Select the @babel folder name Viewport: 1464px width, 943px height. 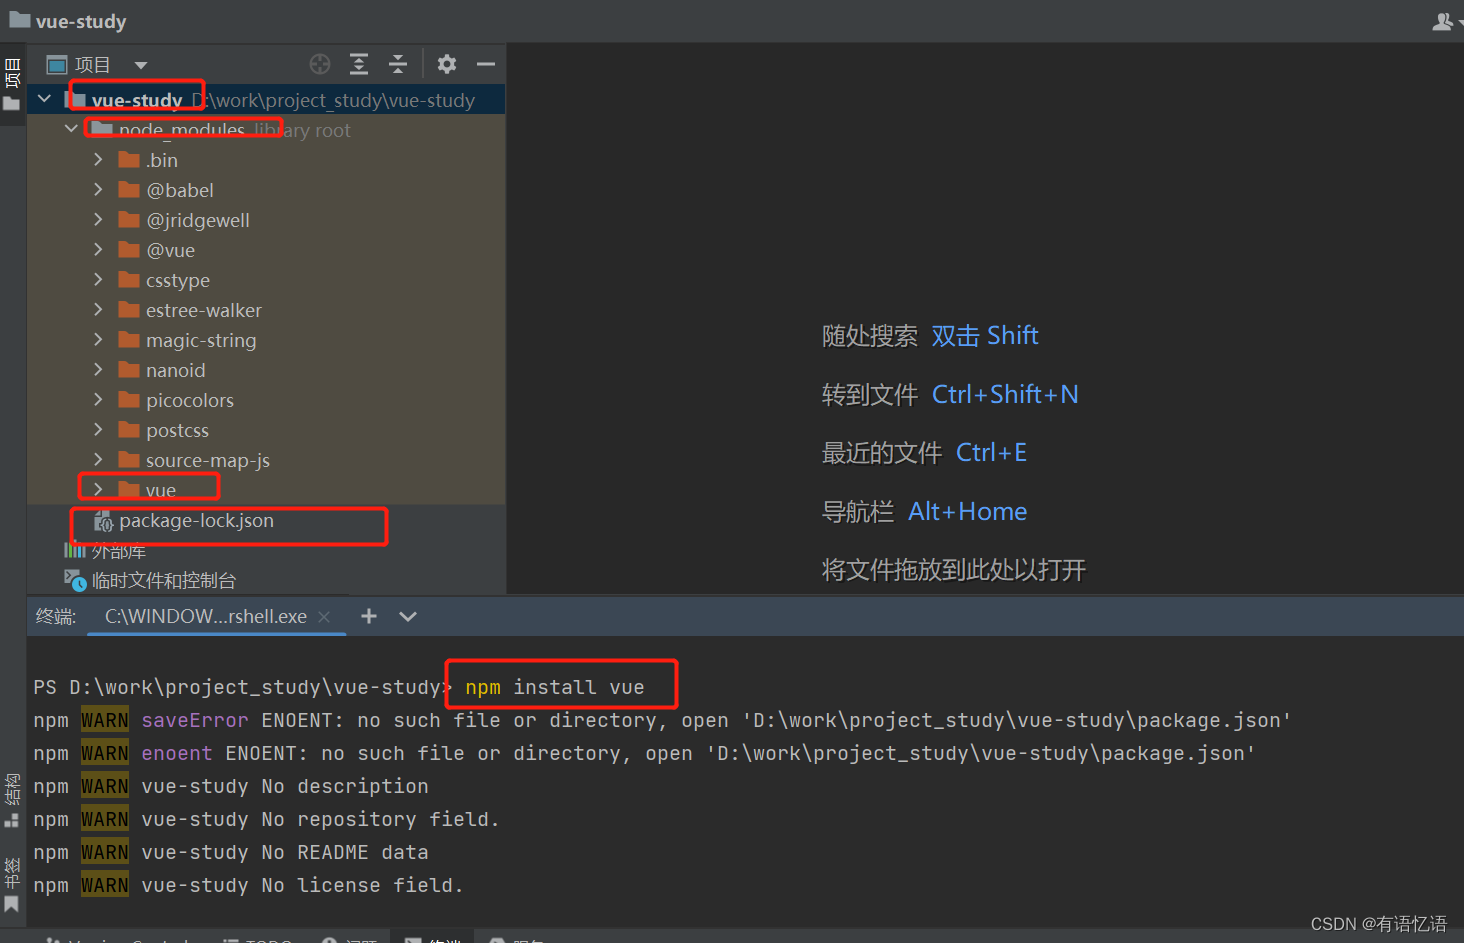(x=180, y=190)
